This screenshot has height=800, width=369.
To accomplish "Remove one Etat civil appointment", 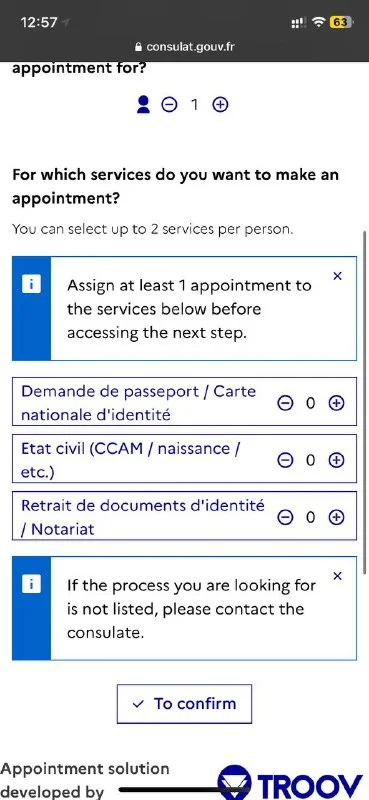I will (285, 460).
